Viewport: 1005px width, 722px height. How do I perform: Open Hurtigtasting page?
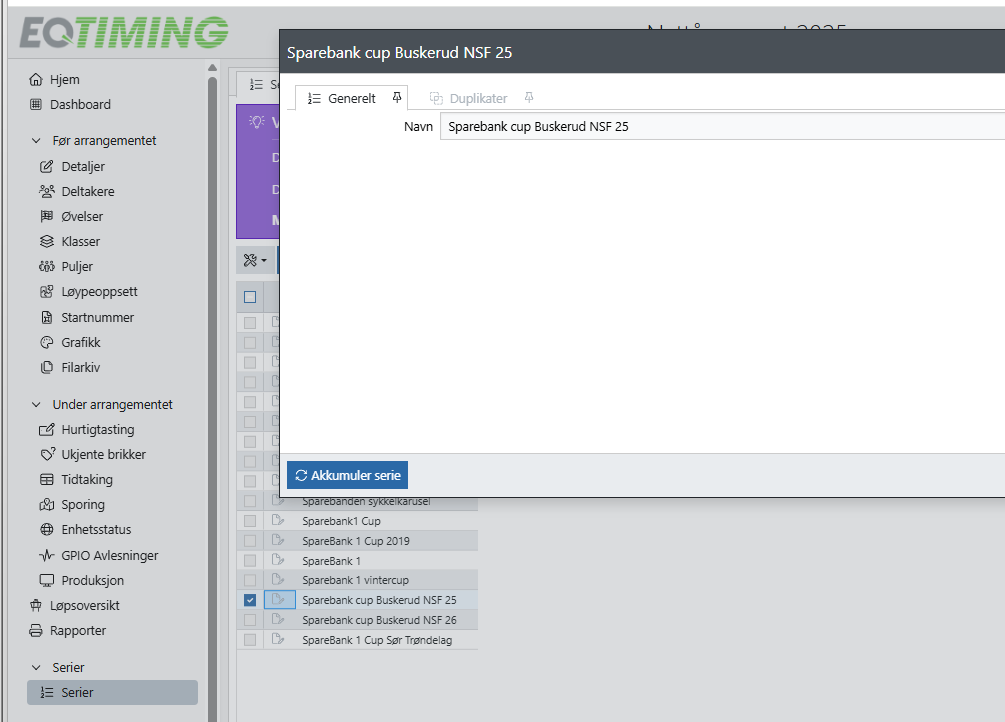[x=87, y=430]
